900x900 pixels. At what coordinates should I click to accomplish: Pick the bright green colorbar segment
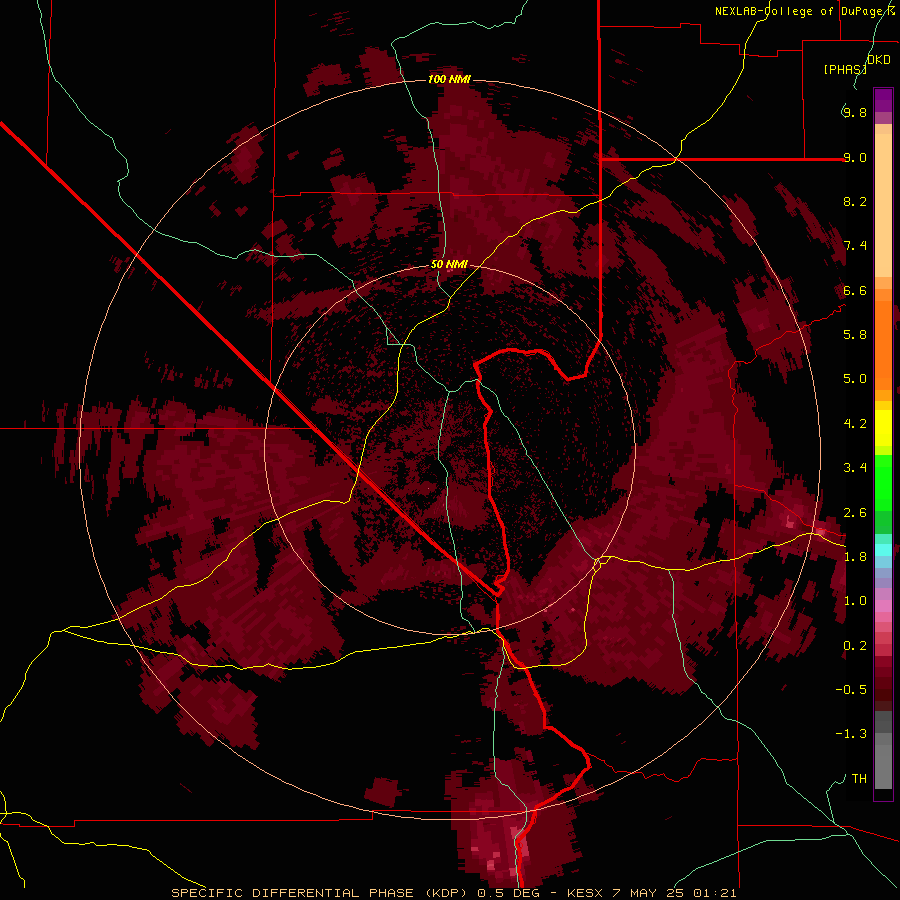coord(883,482)
